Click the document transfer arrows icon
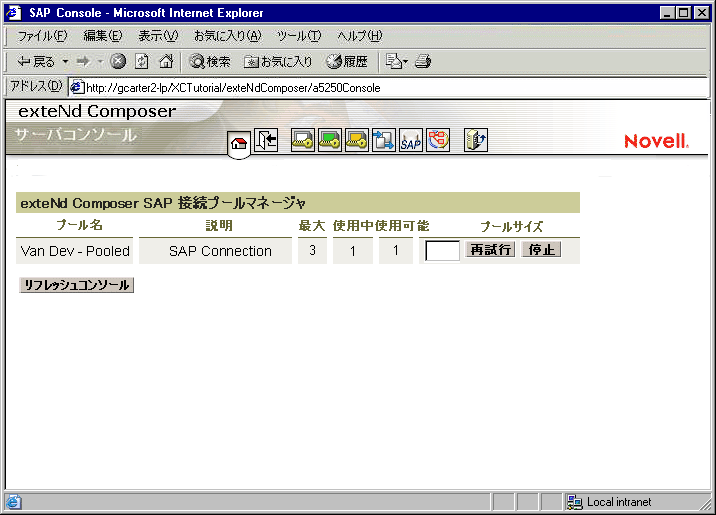Screen dimensions: 716x515 pyautogui.click(x=384, y=140)
